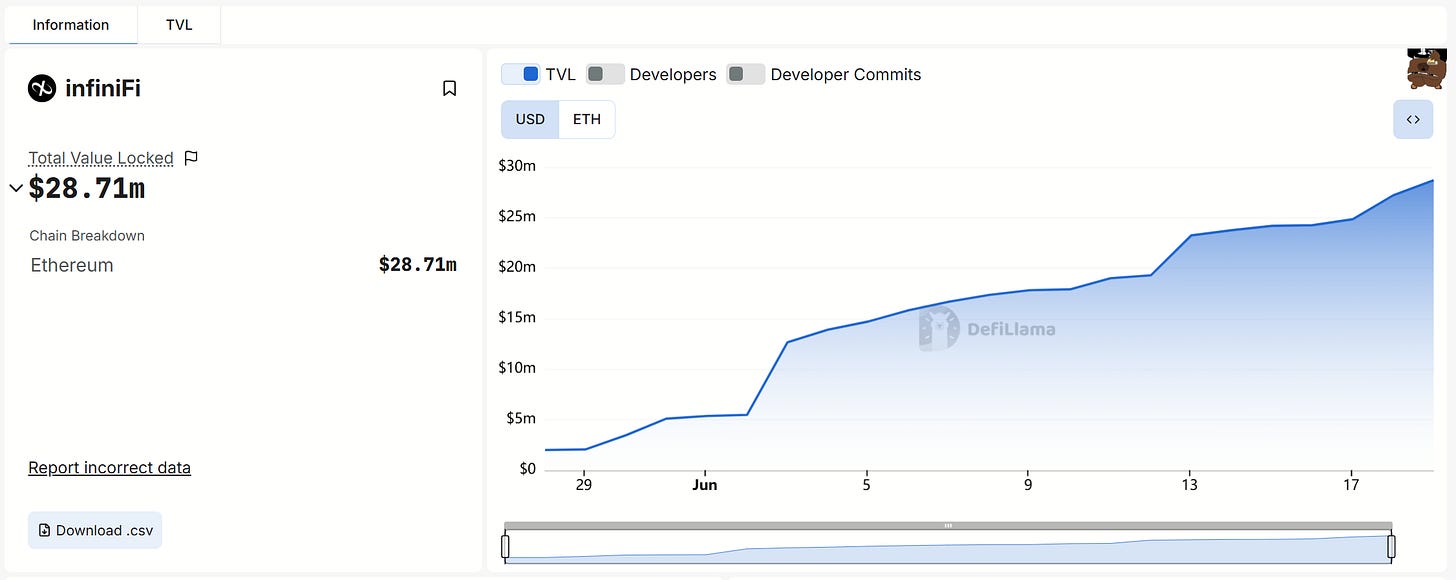Click the $28.71m total value figure
The width and height of the screenshot is (1456, 580).
pos(87,188)
